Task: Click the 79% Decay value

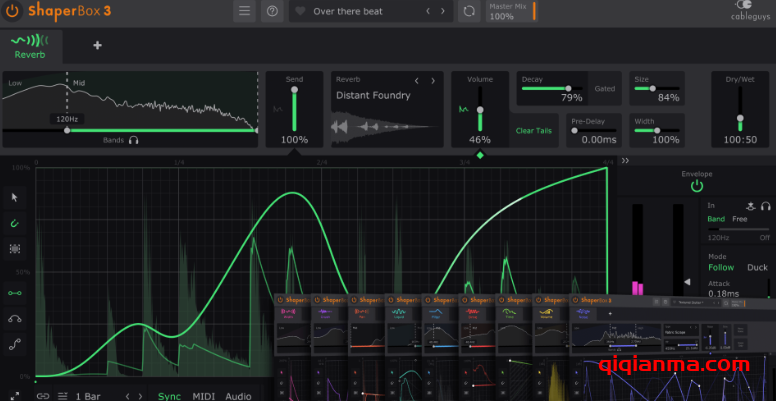Action: click(x=572, y=98)
